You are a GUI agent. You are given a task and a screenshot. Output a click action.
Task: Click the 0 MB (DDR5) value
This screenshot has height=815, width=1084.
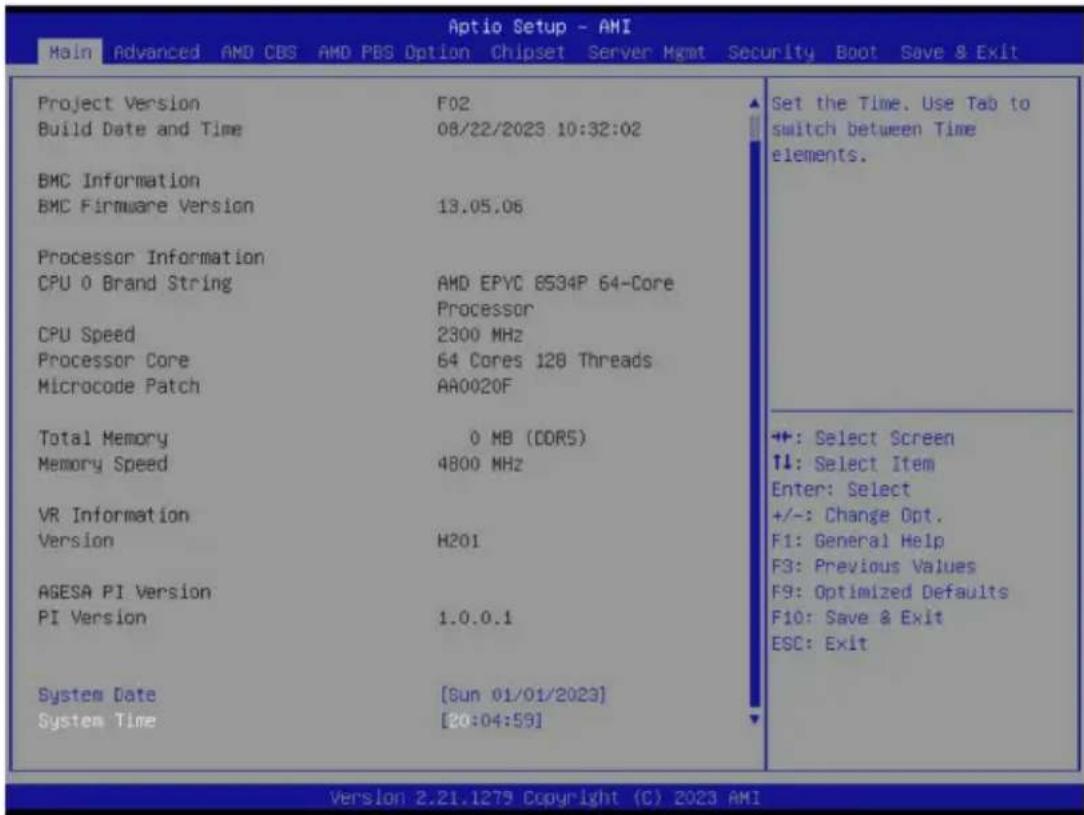[x=527, y=438]
